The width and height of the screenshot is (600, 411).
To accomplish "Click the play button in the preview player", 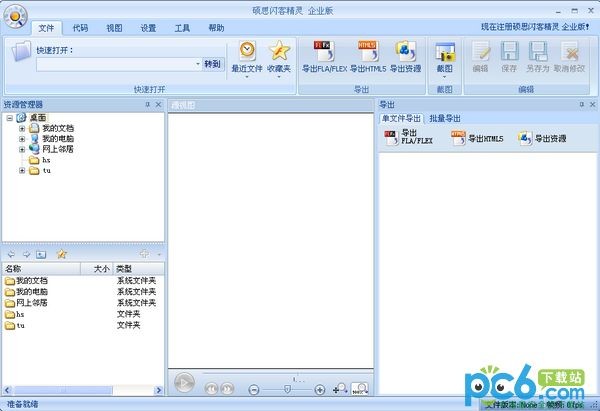I will [184, 382].
